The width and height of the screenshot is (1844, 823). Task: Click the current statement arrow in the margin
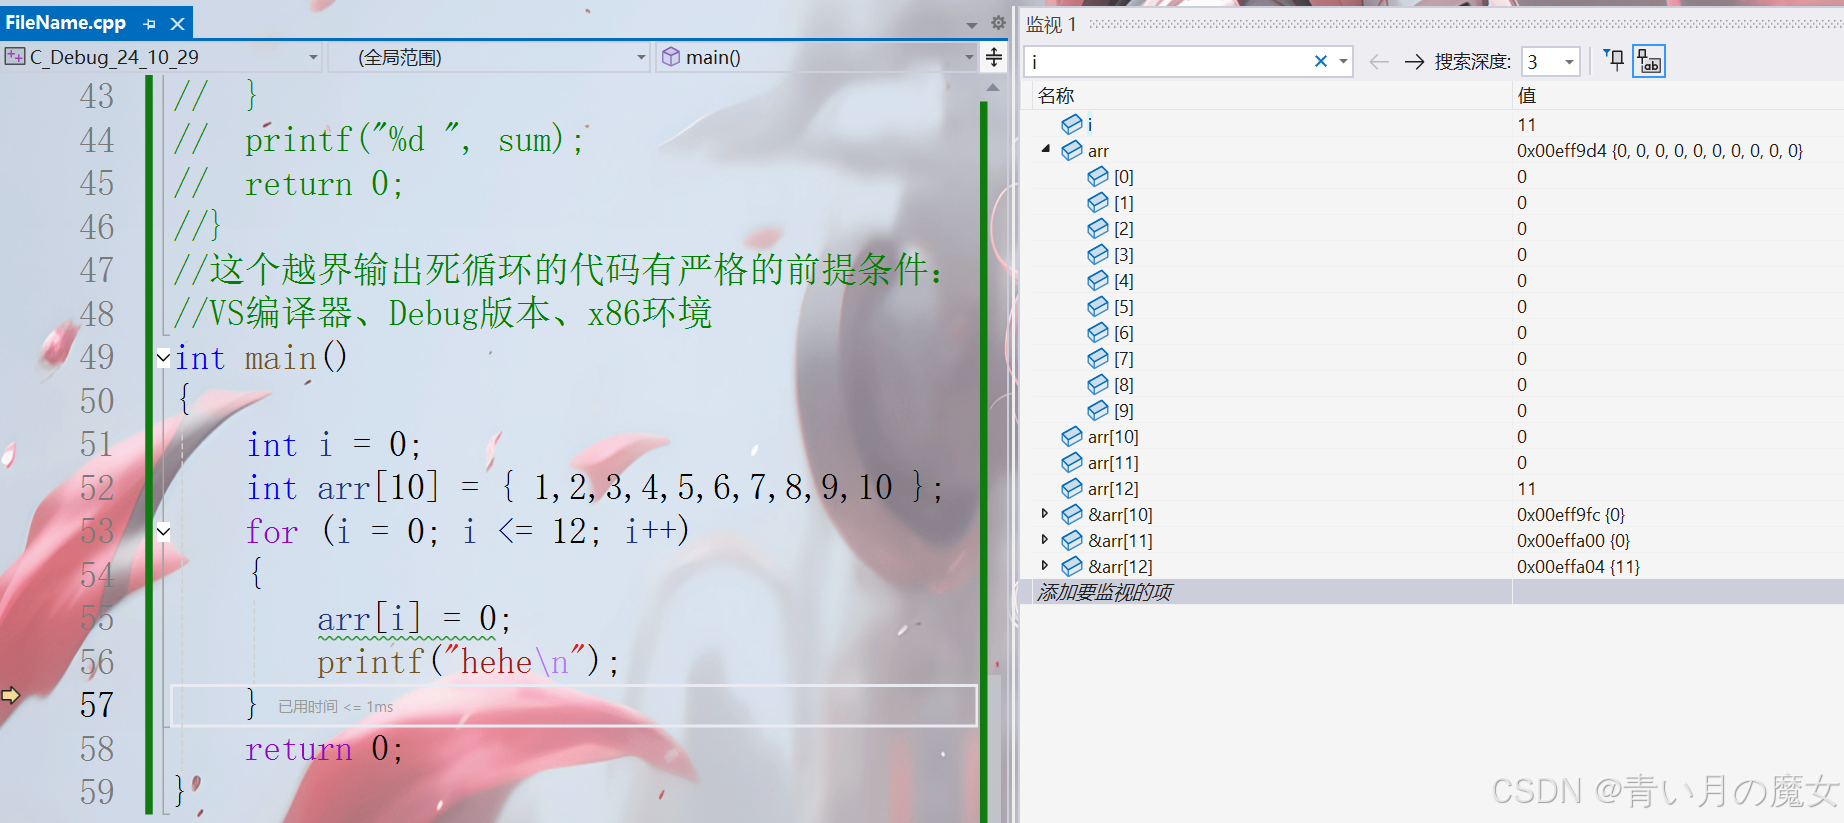click(x=11, y=694)
